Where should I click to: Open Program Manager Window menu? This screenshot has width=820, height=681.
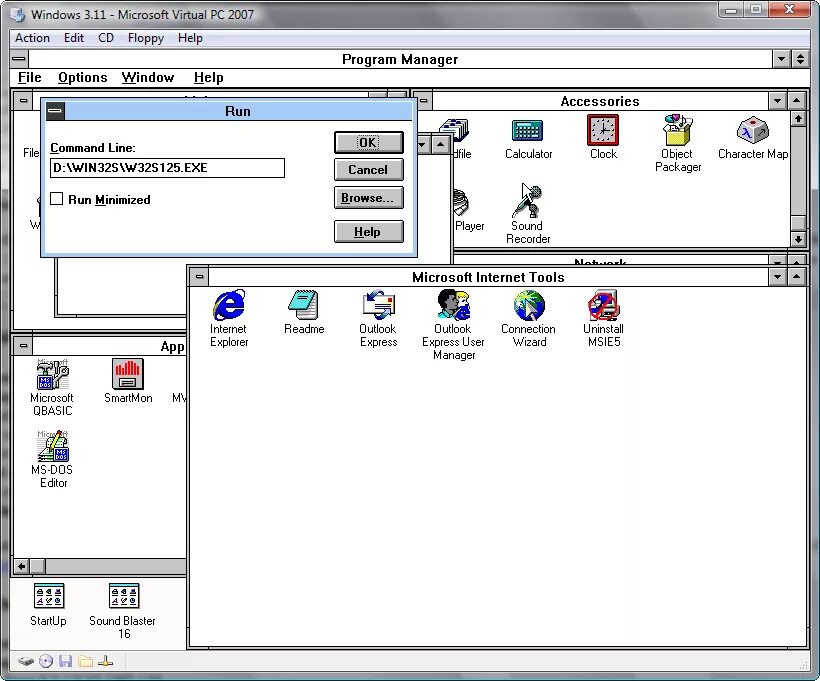[148, 77]
